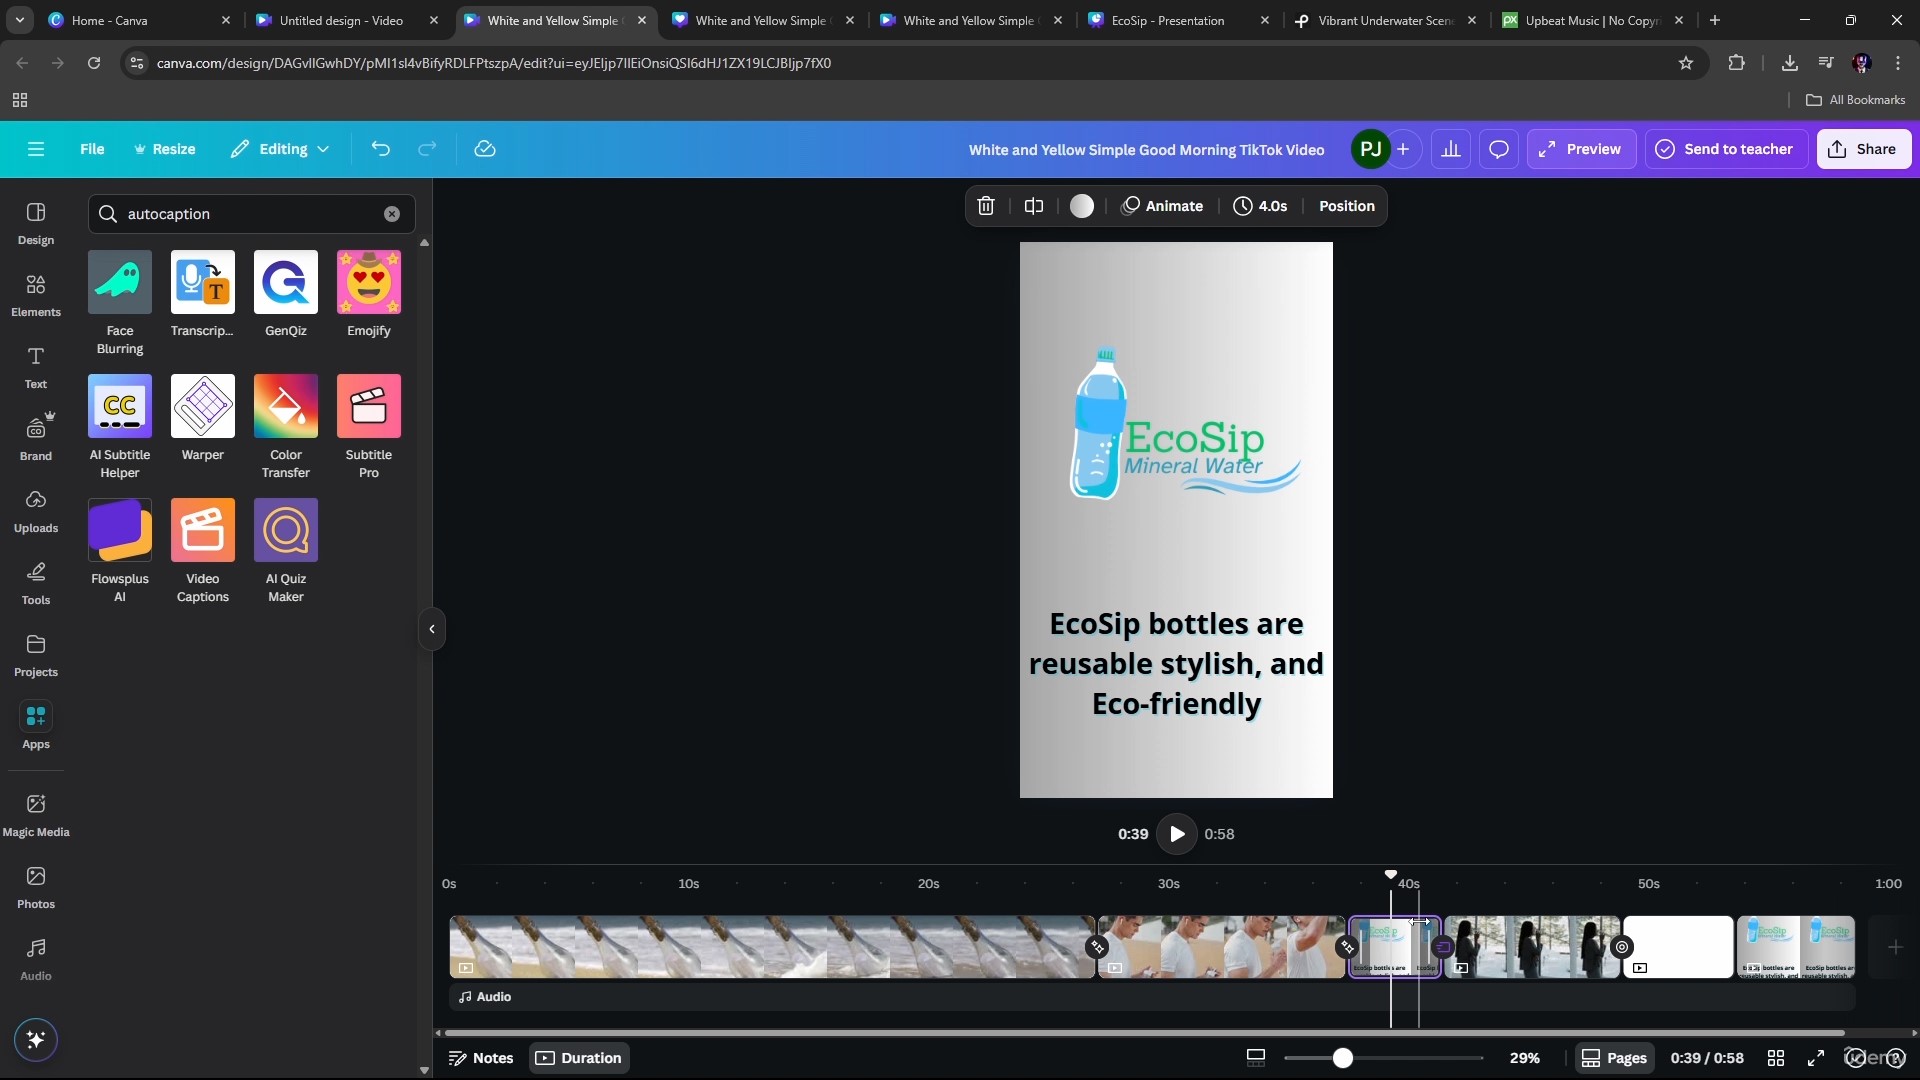Open the AI Quiz Maker app

[x=286, y=530]
